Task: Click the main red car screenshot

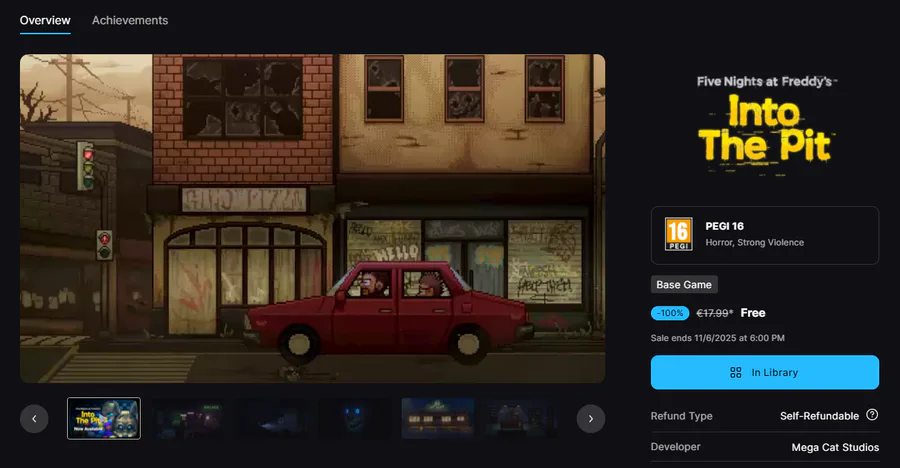Action: pyautogui.click(x=312, y=218)
